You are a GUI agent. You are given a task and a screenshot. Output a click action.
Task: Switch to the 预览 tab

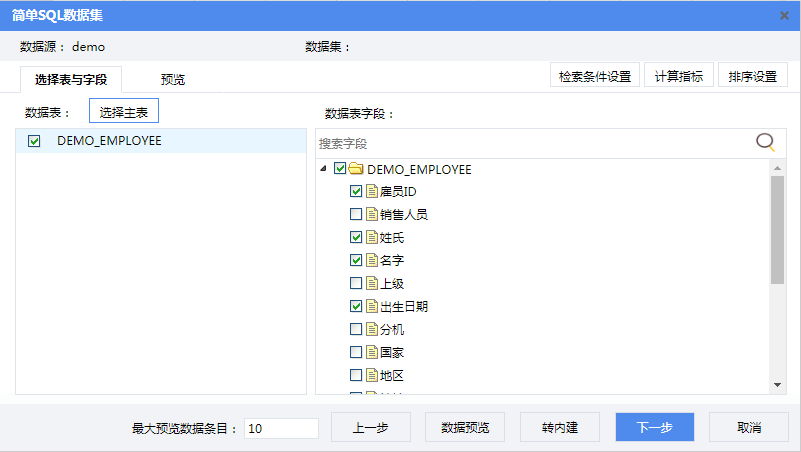tap(173, 79)
